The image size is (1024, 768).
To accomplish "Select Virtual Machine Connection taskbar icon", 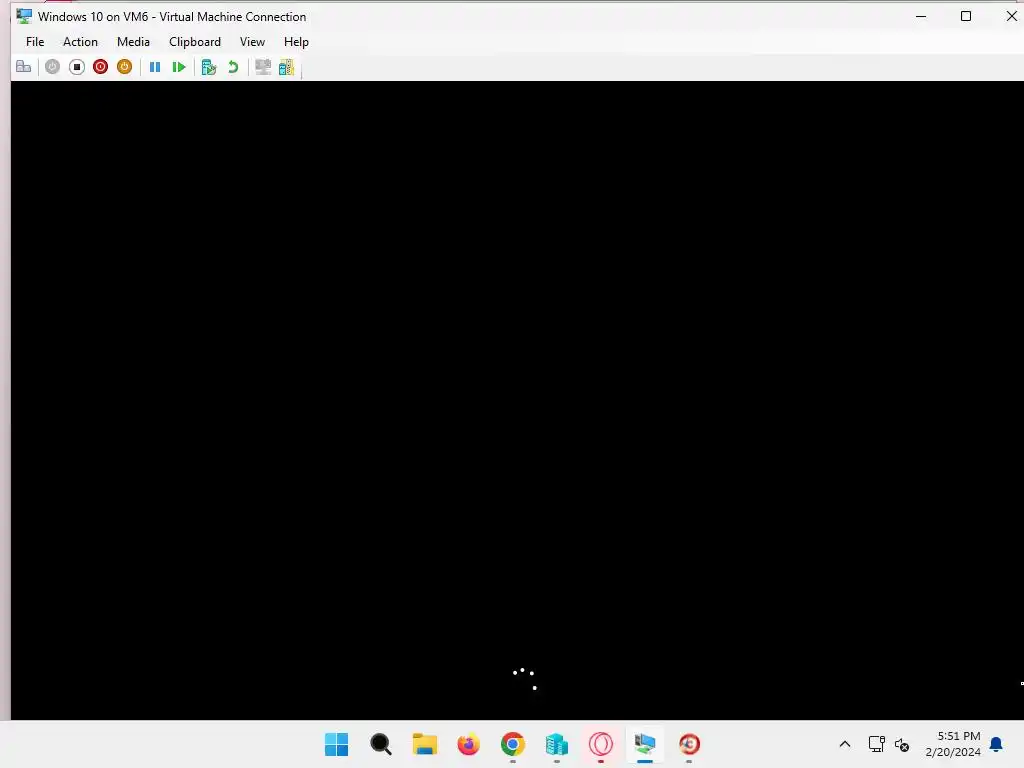I will click(645, 744).
